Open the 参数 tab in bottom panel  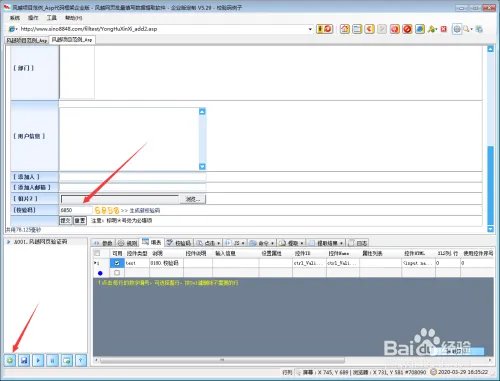tap(103, 243)
